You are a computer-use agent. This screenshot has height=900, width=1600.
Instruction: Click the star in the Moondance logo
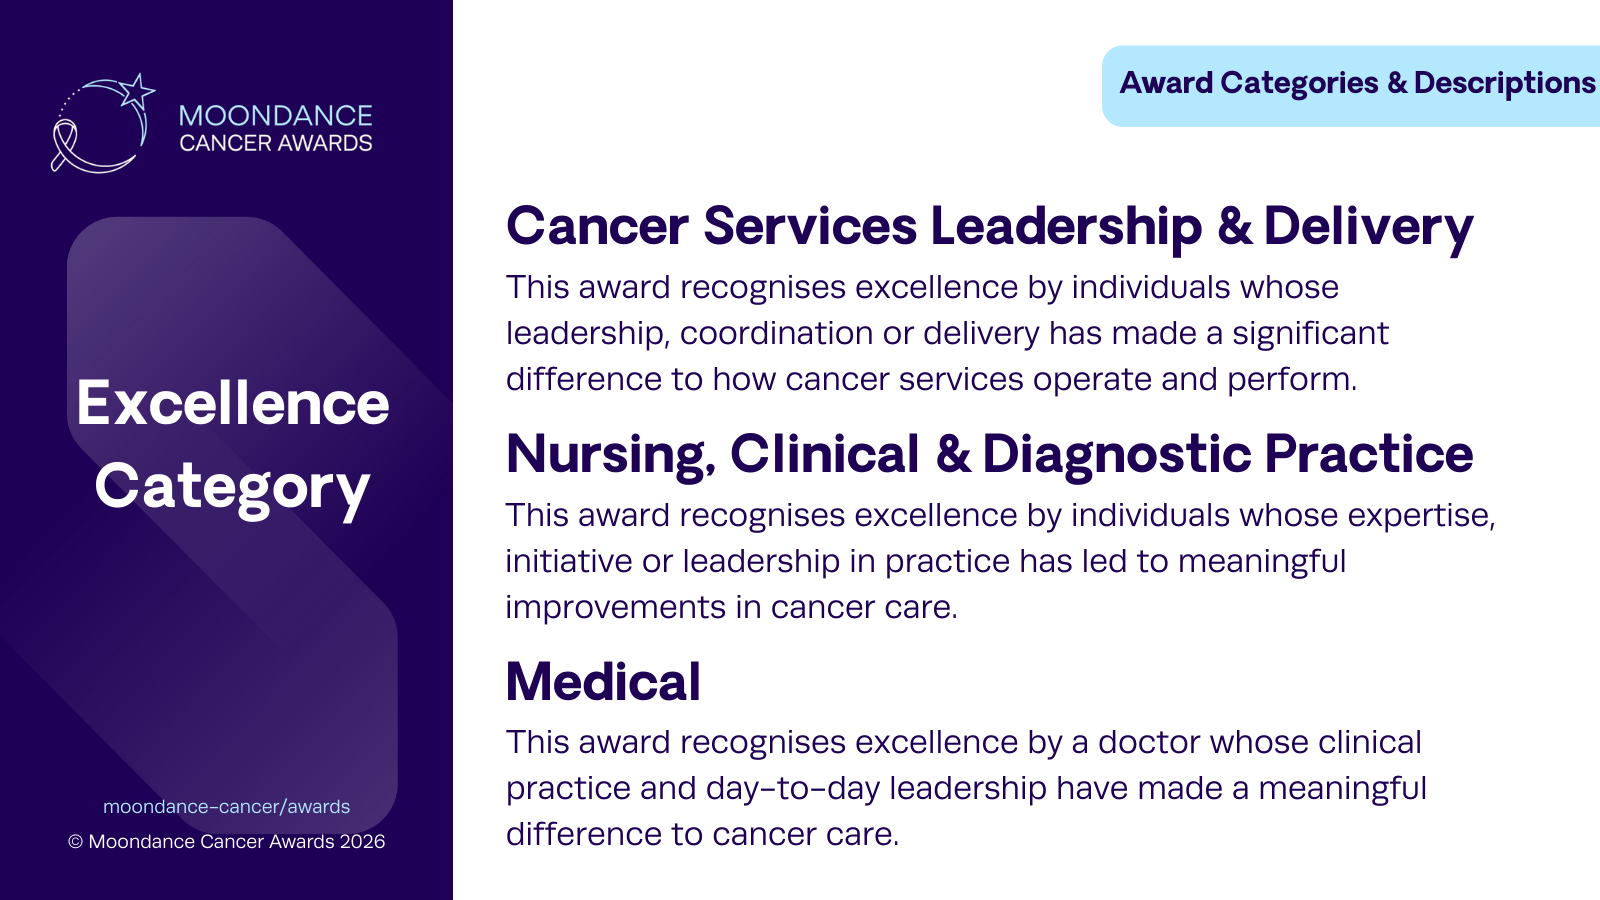tap(136, 91)
